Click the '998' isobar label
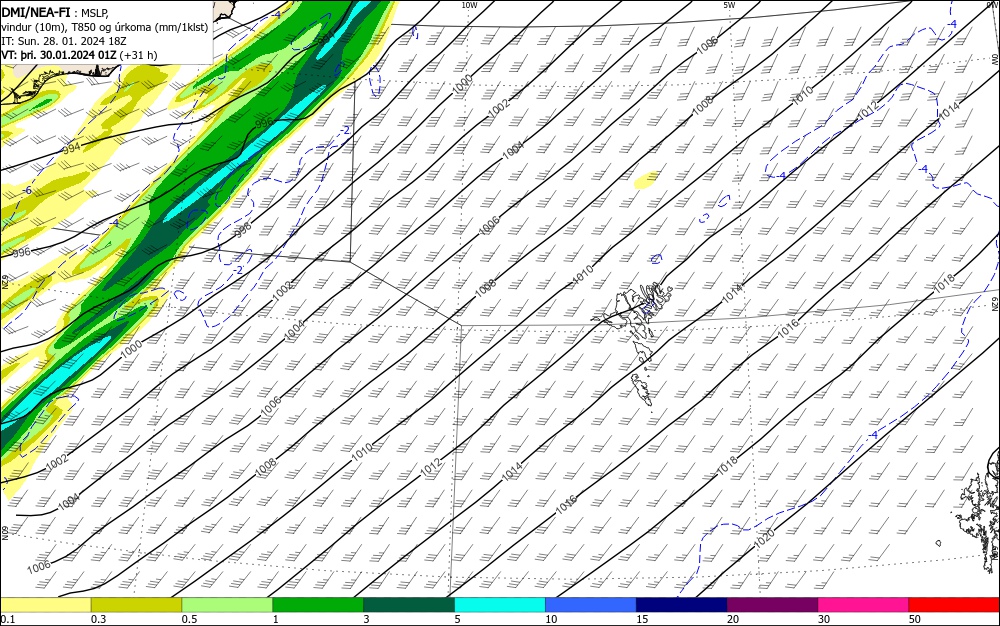Viewport: 1000px width, 626px height. coord(243,229)
